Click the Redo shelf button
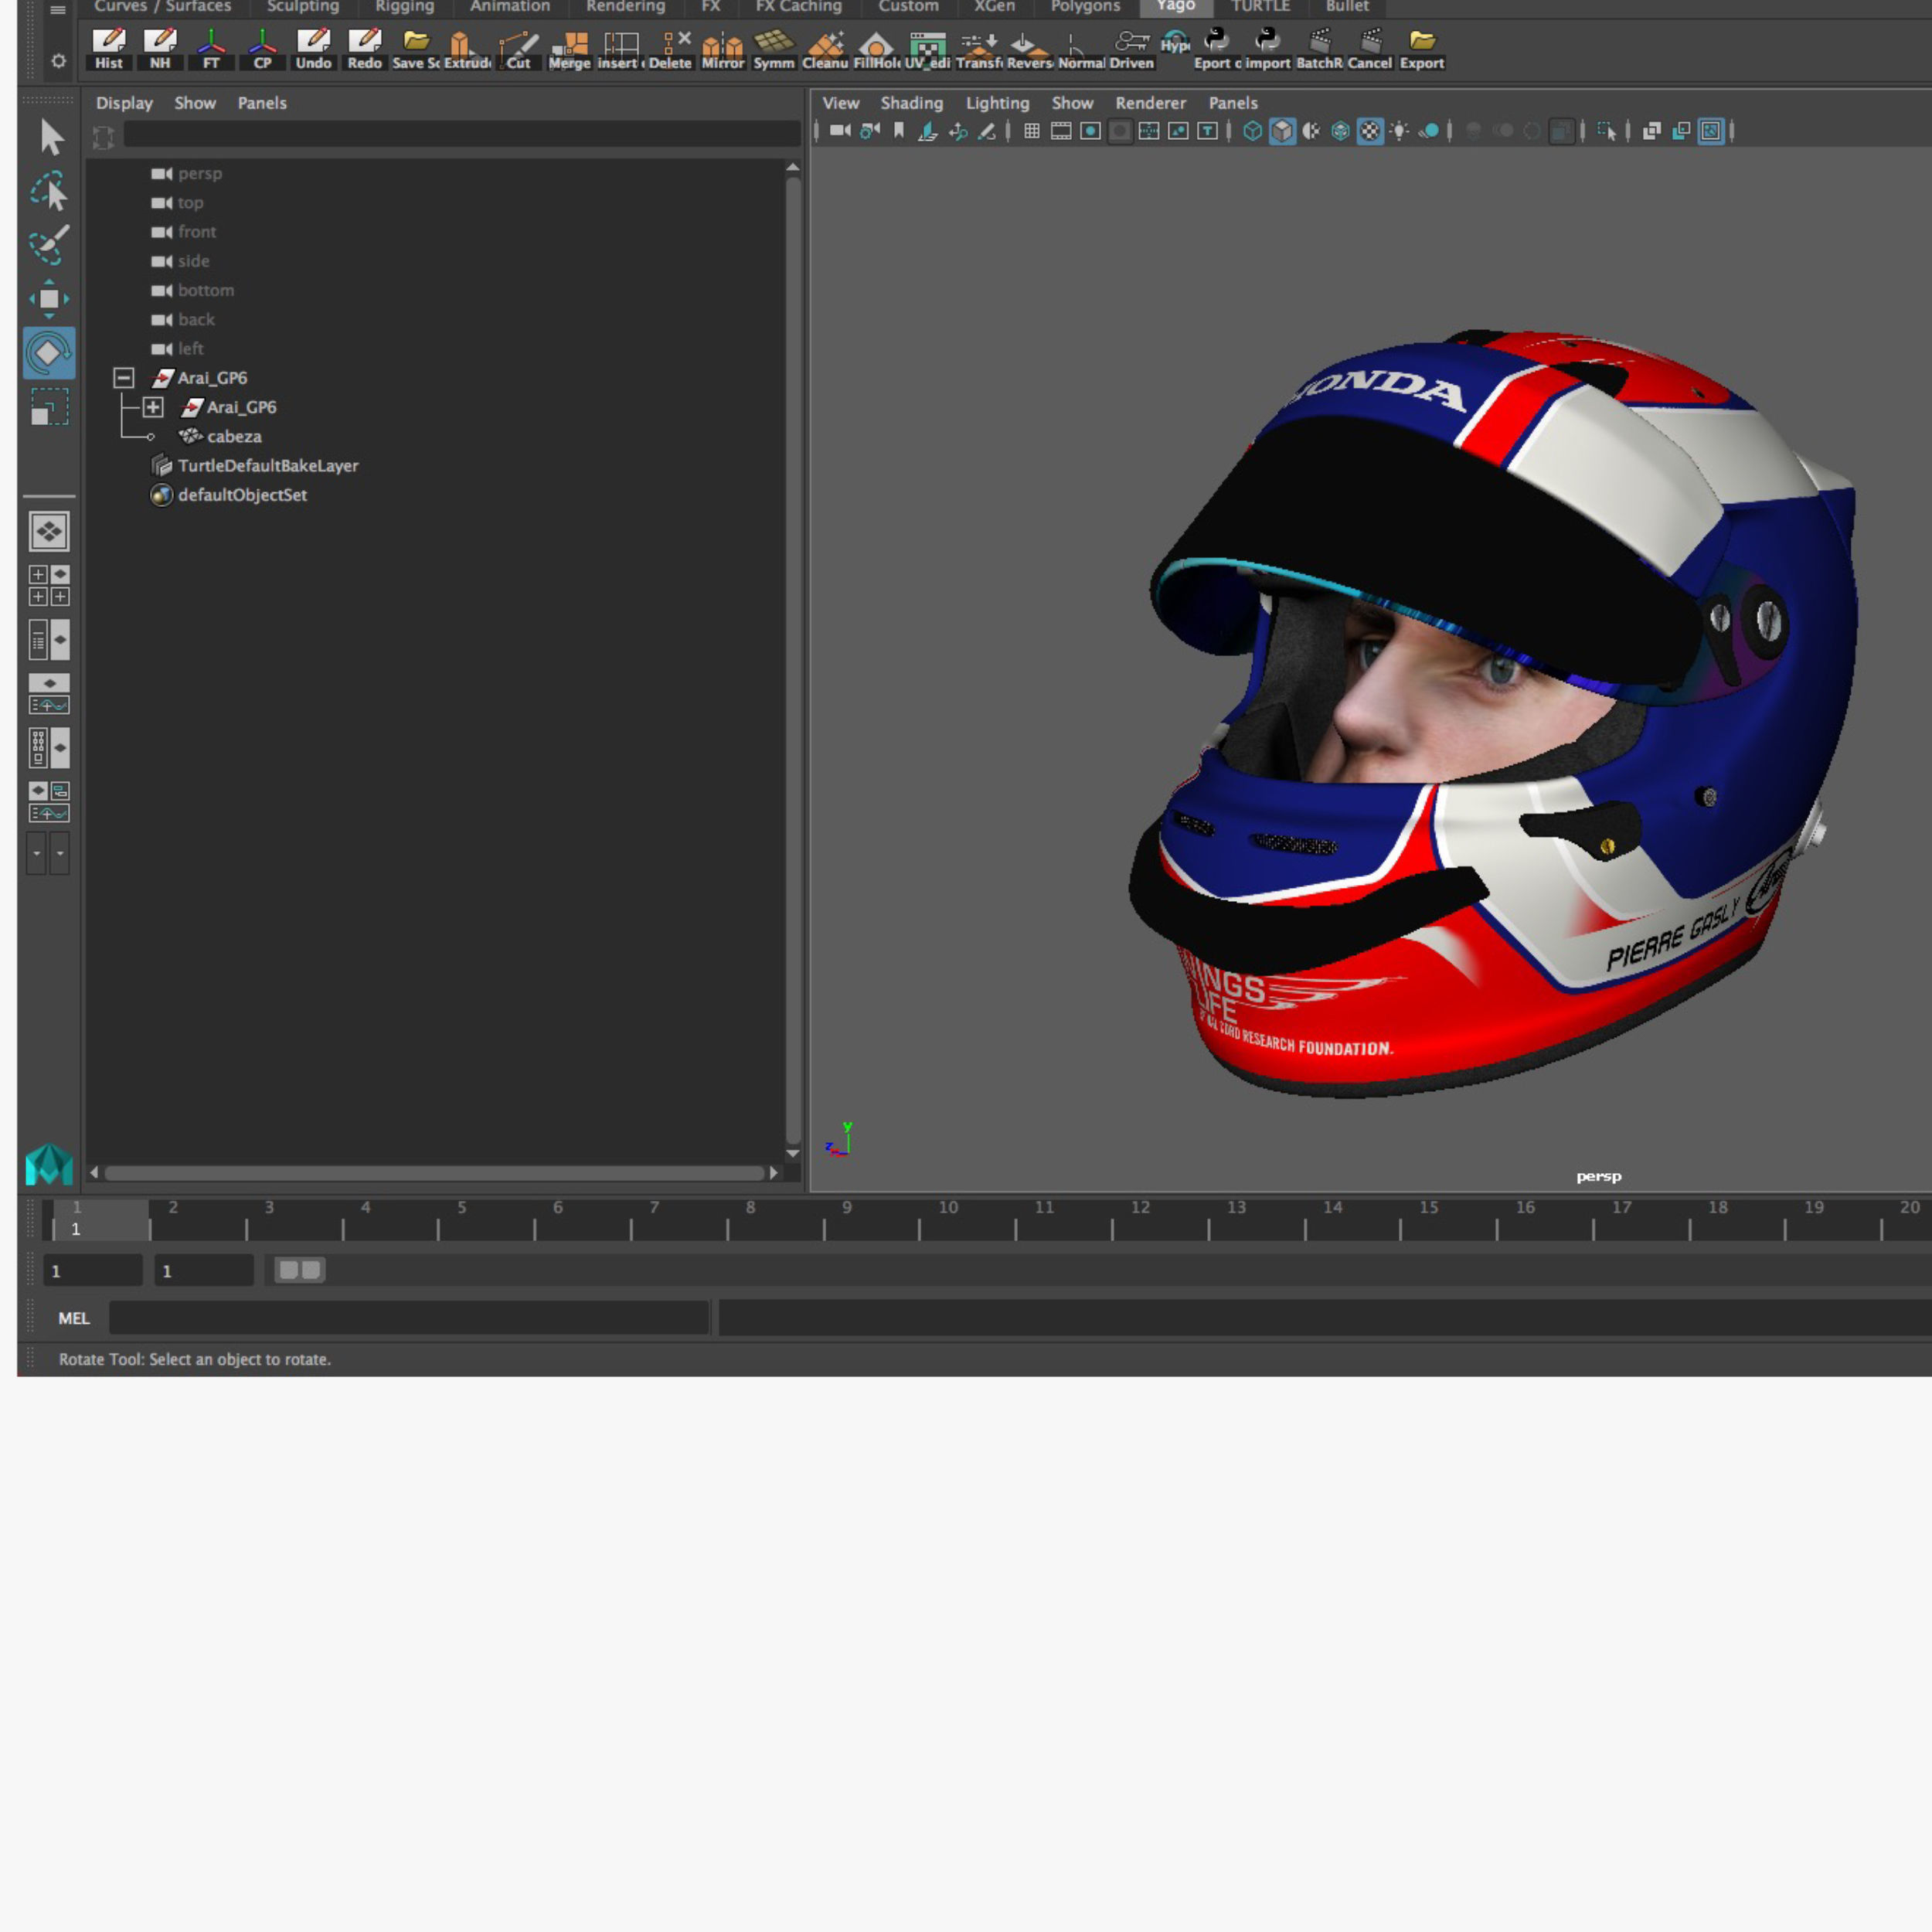 [x=364, y=49]
